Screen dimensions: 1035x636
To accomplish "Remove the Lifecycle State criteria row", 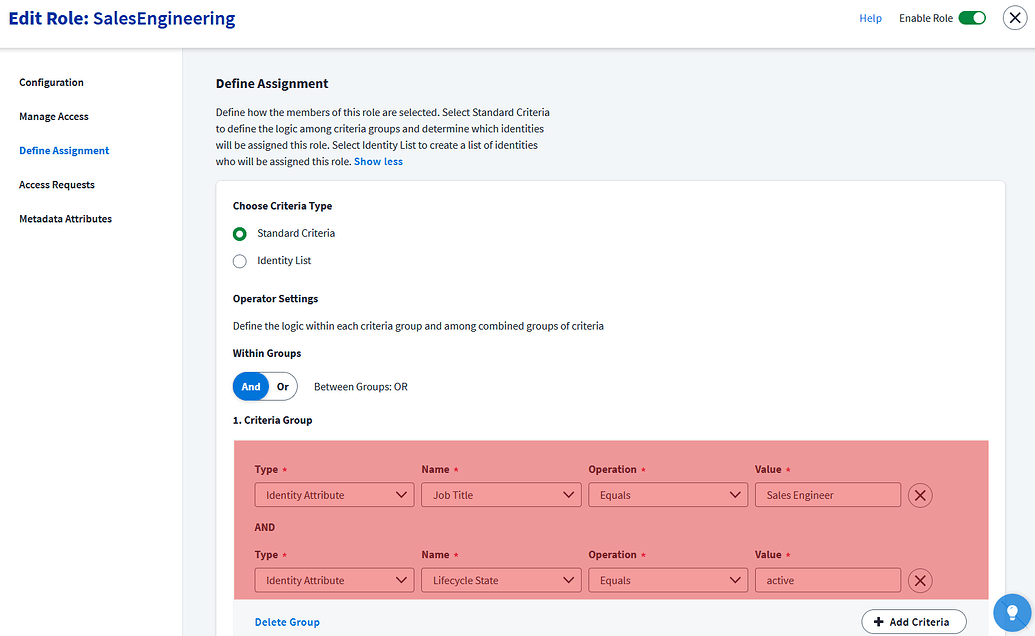I will (x=920, y=580).
